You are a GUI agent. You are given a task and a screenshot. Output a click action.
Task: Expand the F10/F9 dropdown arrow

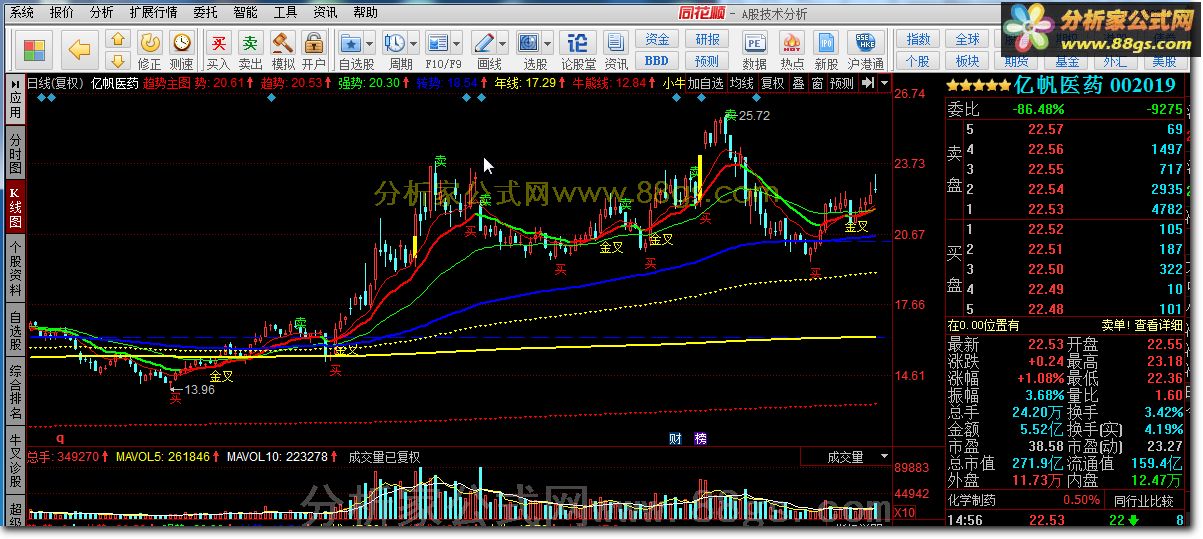click(x=457, y=44)
